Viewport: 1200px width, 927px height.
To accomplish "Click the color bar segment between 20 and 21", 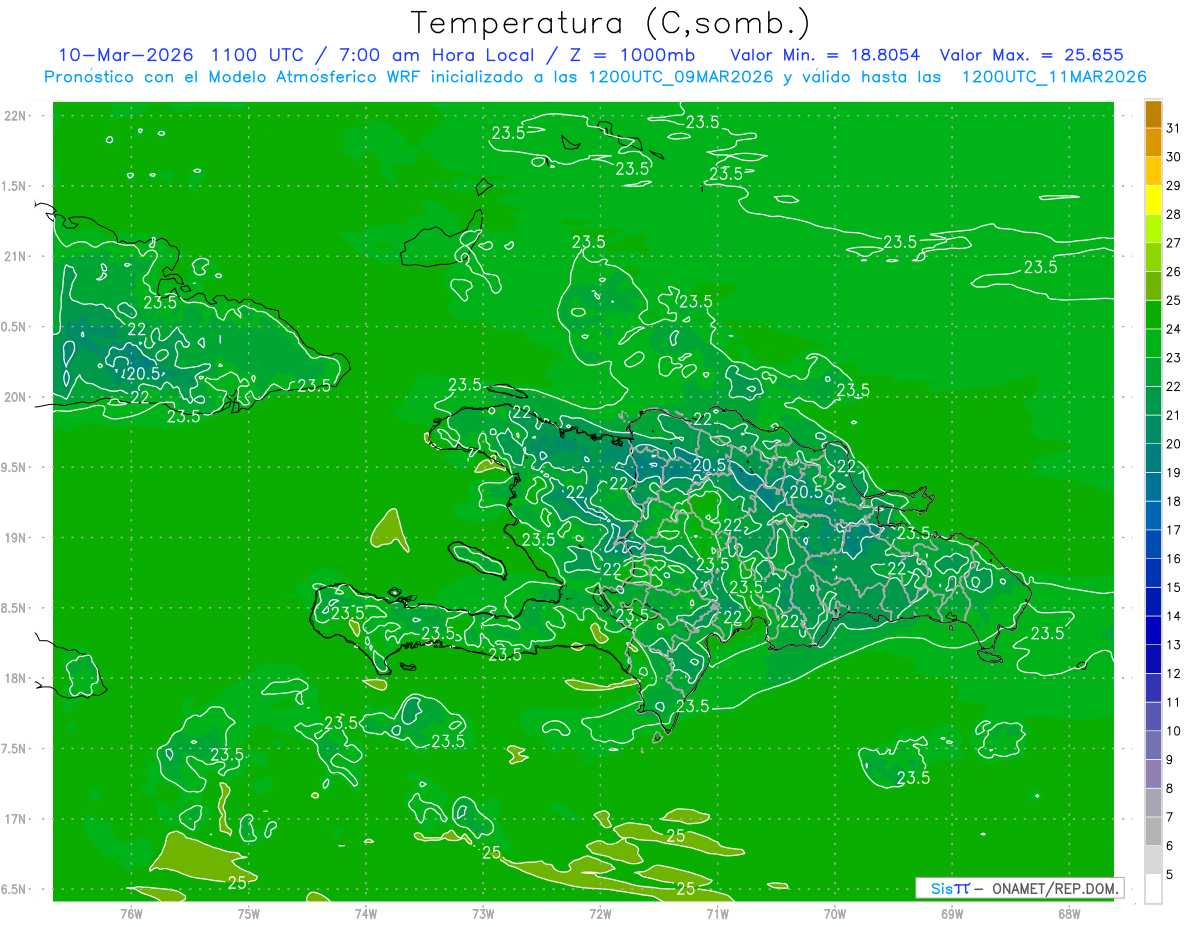I will click(1153, 429).
